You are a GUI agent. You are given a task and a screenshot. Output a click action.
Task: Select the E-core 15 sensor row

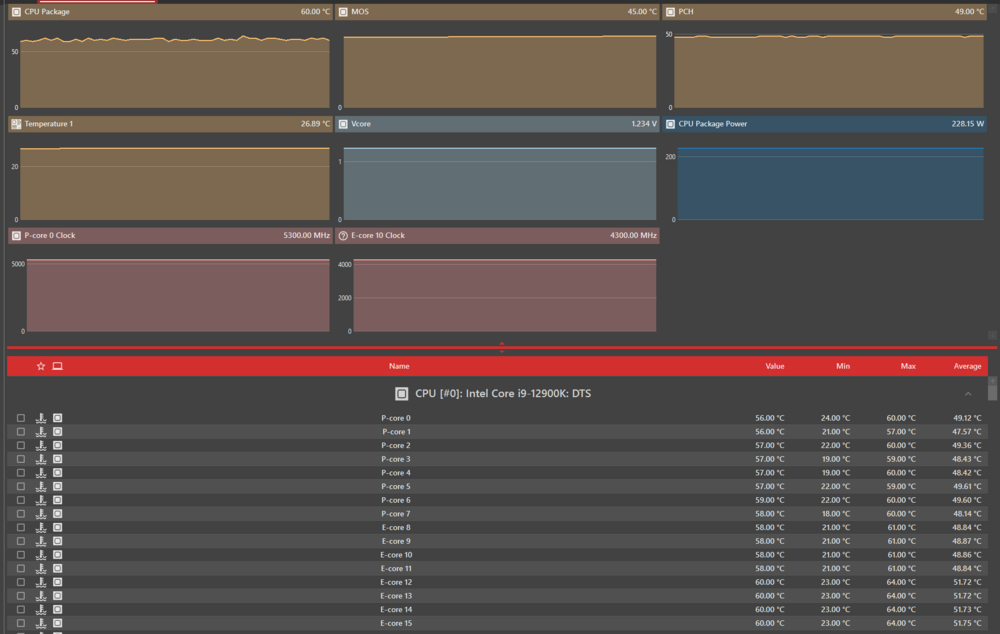[396, 623]
